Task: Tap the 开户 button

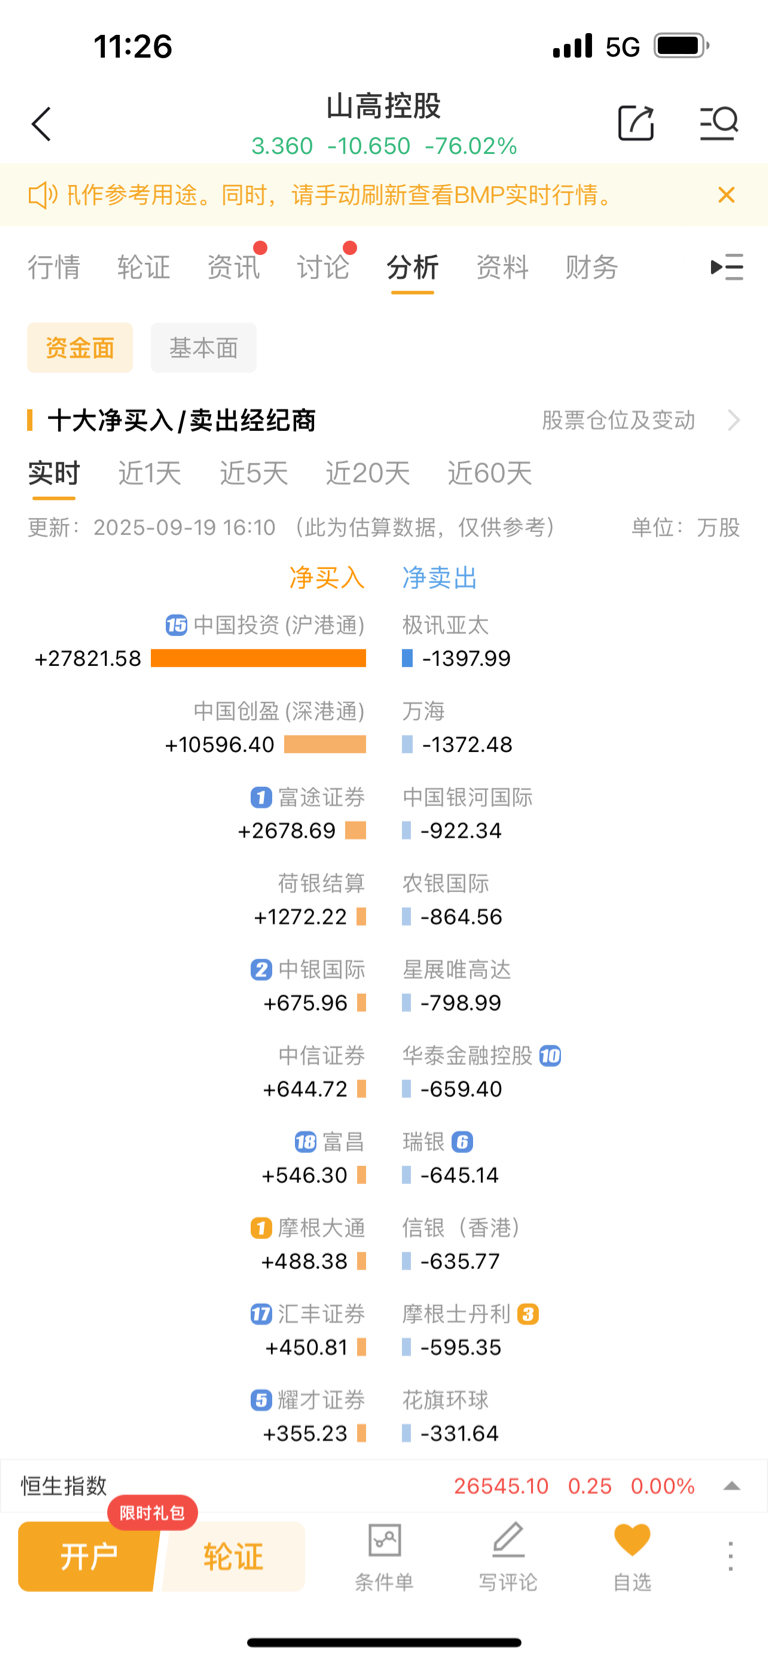Action: click(88, 1557)
